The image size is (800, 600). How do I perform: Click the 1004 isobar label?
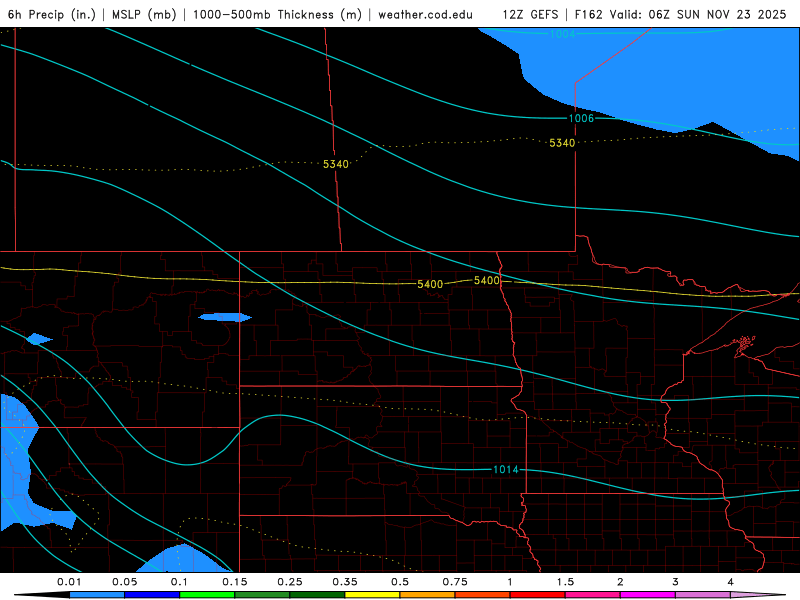[562, 34]
